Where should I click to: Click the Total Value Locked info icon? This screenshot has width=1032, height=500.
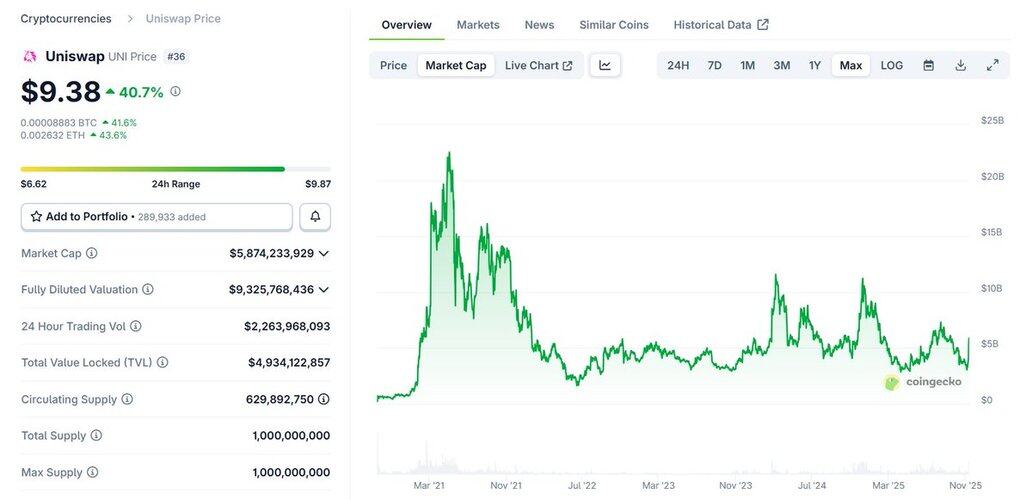point(162,362)
